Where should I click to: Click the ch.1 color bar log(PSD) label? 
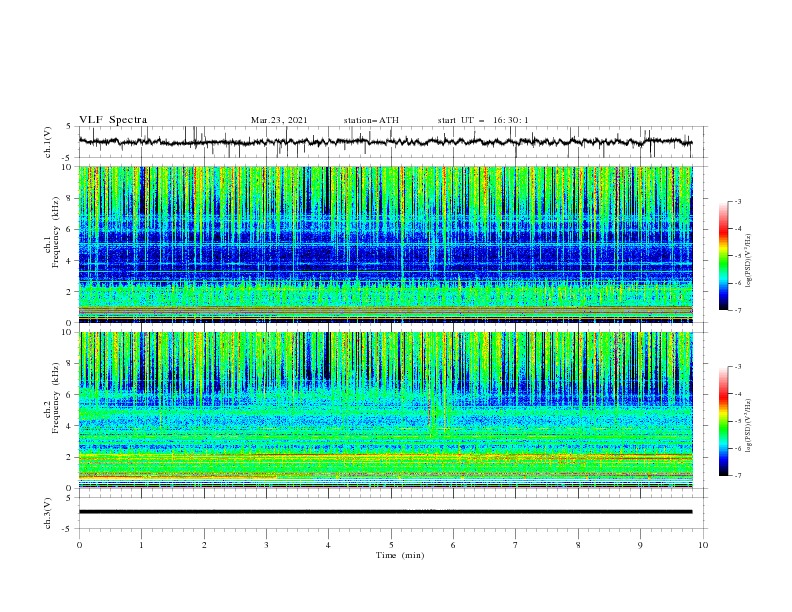point(749,261)
